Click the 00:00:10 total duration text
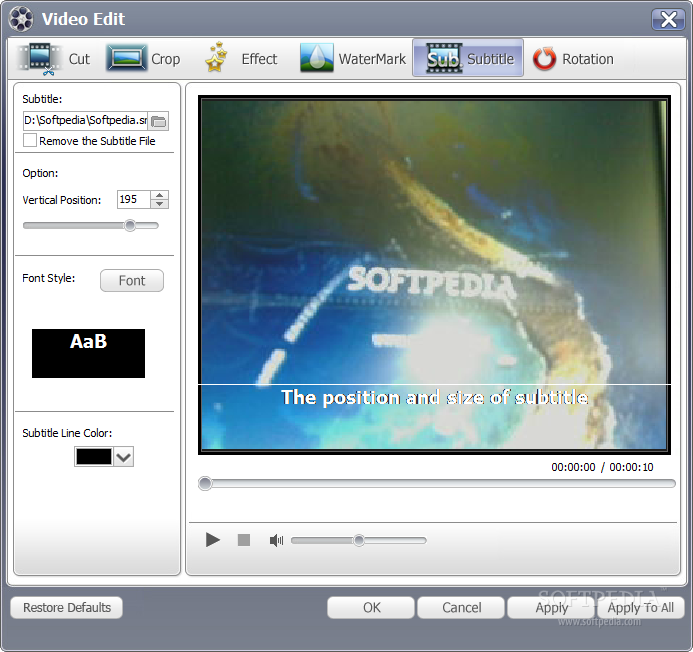Viewport: 693px width, 652px height. click(x=631, y=467)
